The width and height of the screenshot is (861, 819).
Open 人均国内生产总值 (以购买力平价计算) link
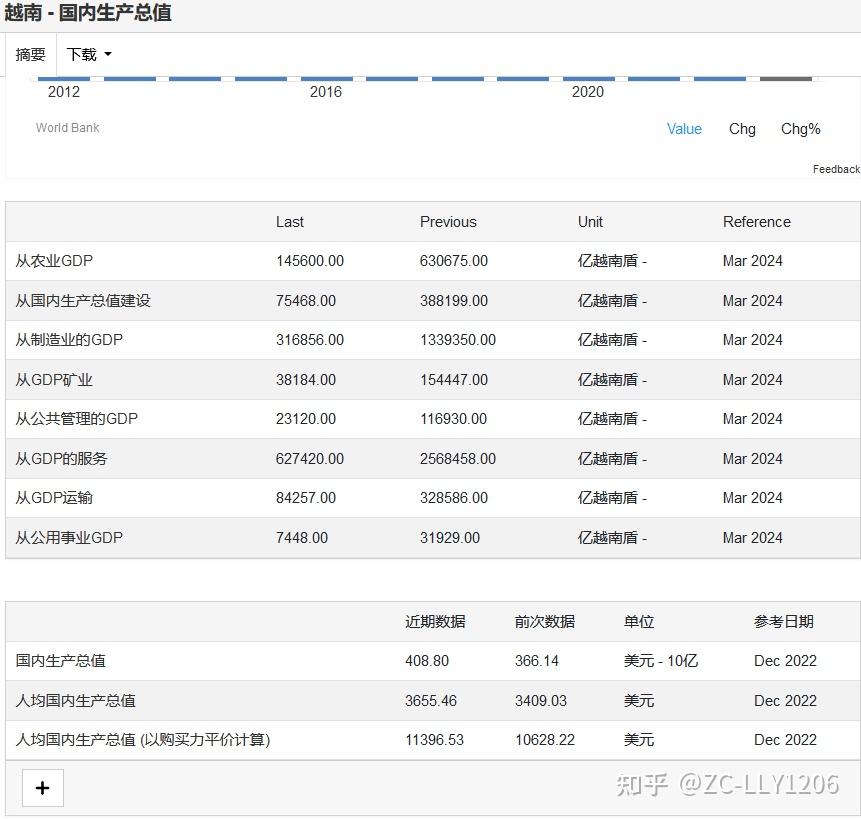(x=143, y=740)
